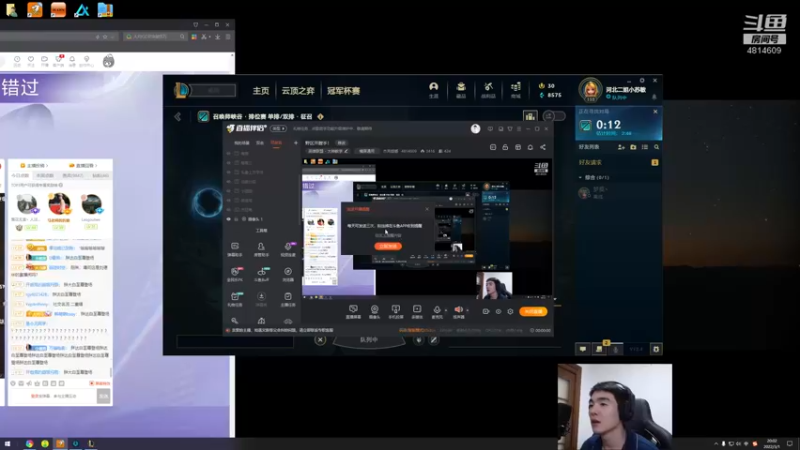Click the browser search box at the top
The width and height of the screenshot is (800, 450).
[155, 37]
